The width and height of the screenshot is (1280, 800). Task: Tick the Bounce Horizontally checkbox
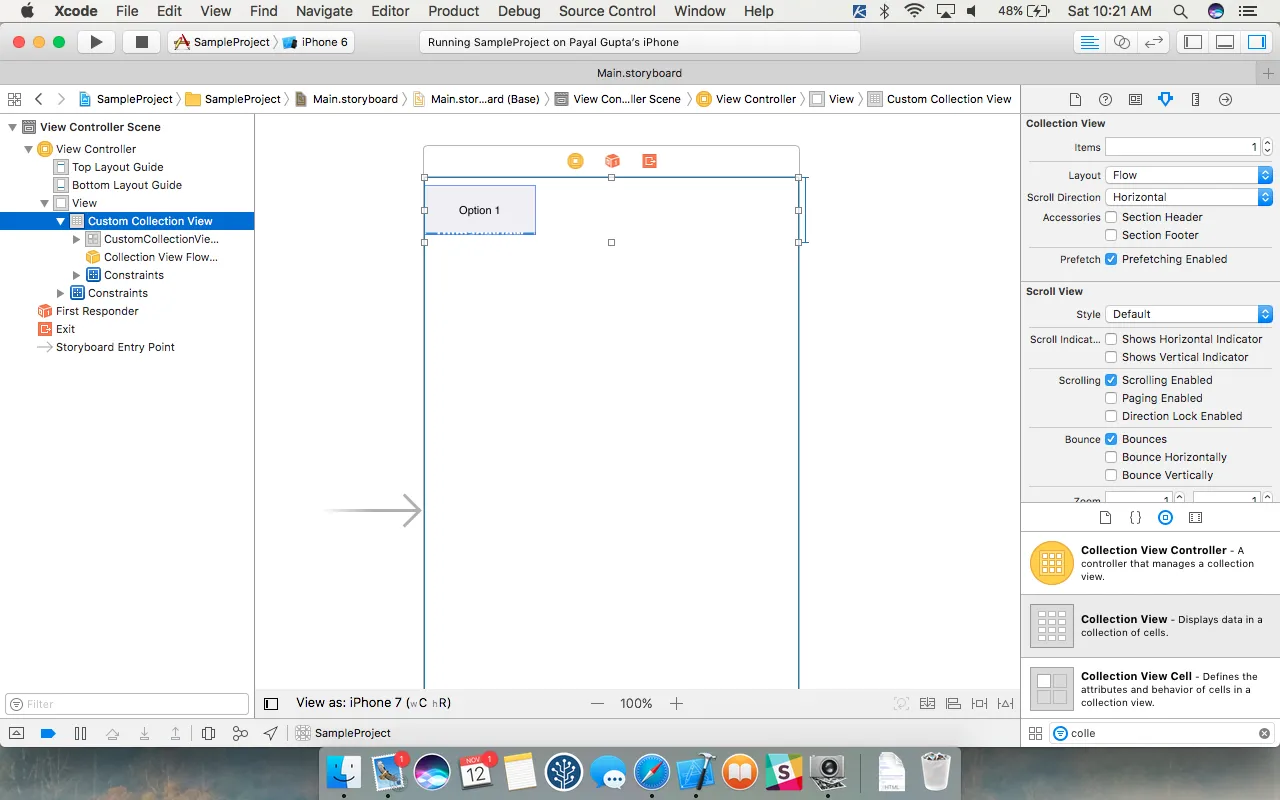pyautogui.click(x=1111, y=457)
